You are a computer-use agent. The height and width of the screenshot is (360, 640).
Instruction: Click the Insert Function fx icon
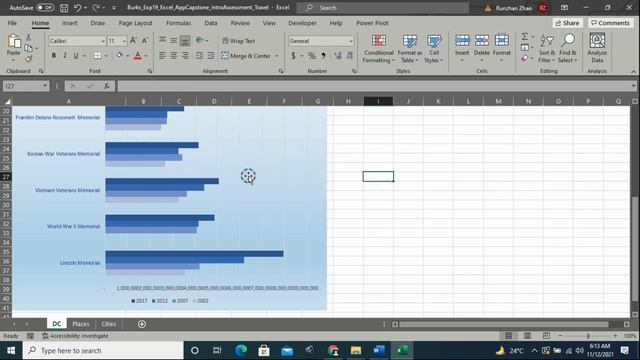tap(107, 86)
